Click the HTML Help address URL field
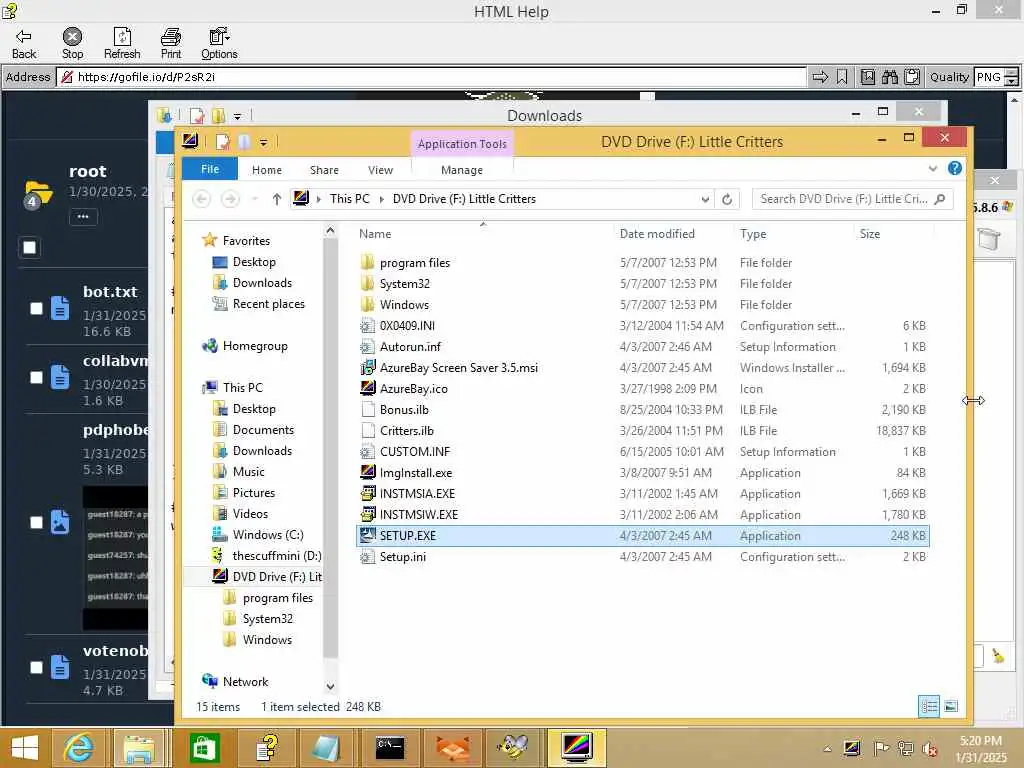The image size is (1024, 768). (x=431, y=77)
